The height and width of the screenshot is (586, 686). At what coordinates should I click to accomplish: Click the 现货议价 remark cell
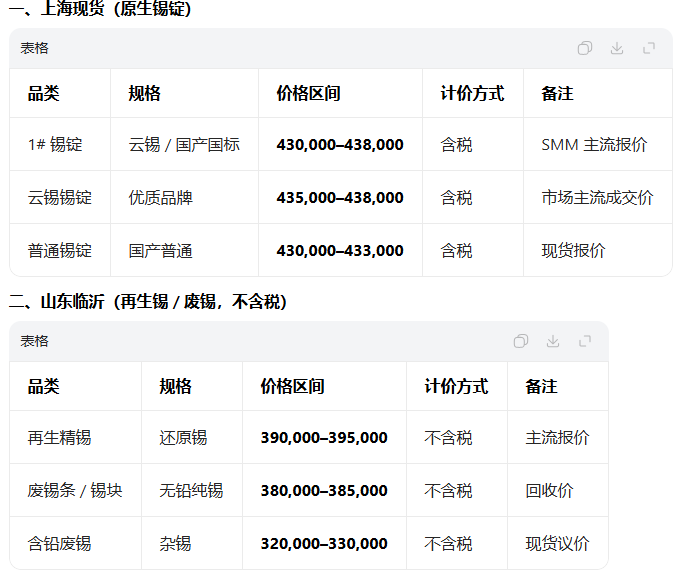coord(557,544)
